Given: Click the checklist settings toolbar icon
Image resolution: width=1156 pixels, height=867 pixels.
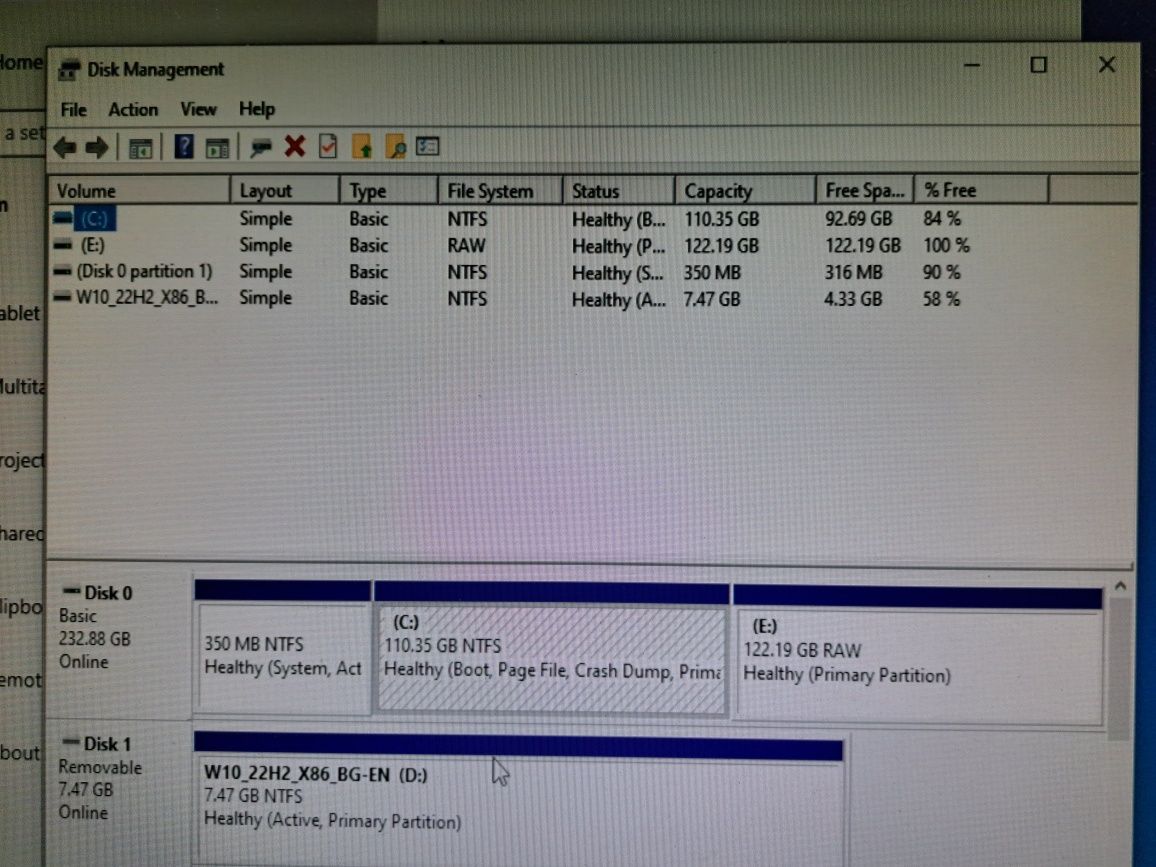Looking at the screenshot, I should coord(428,146).
